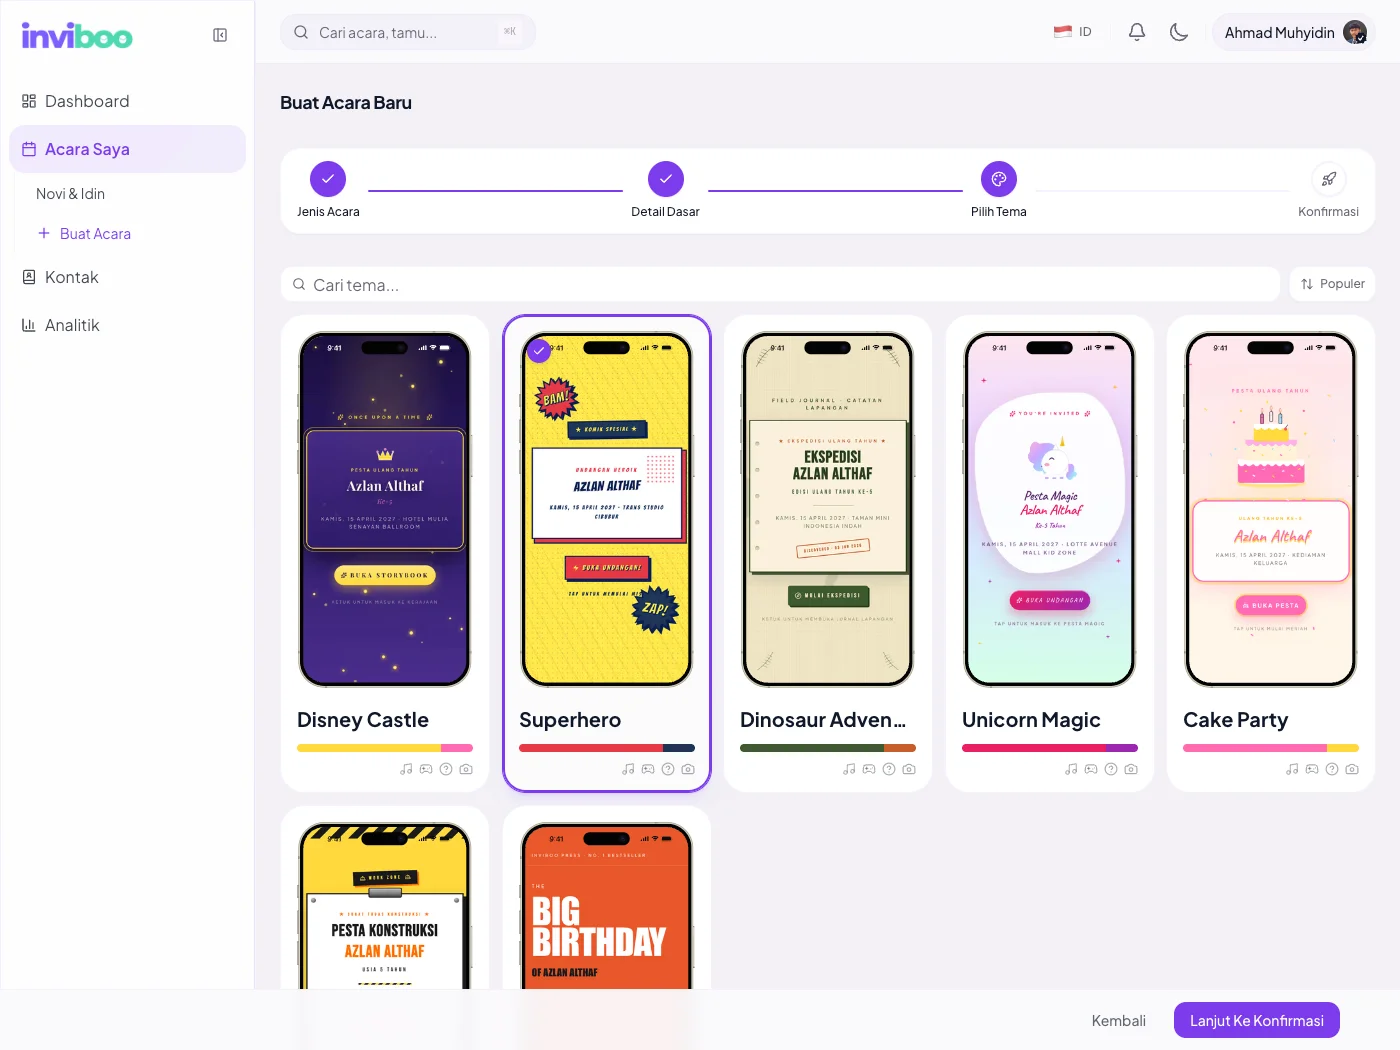1400x1050 pixels.
Task: Toggle dark mode with the moon icon
Action: (1179, 32)
